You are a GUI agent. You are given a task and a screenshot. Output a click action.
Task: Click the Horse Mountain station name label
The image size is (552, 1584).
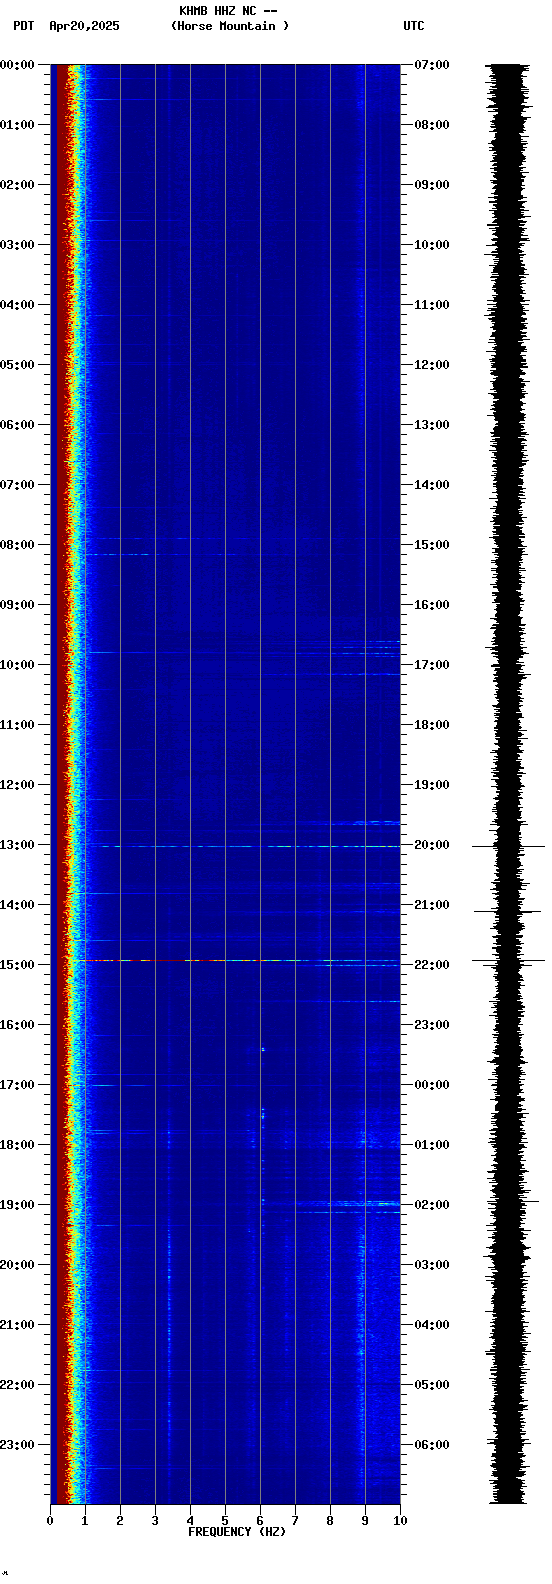[x=230, y=26]
